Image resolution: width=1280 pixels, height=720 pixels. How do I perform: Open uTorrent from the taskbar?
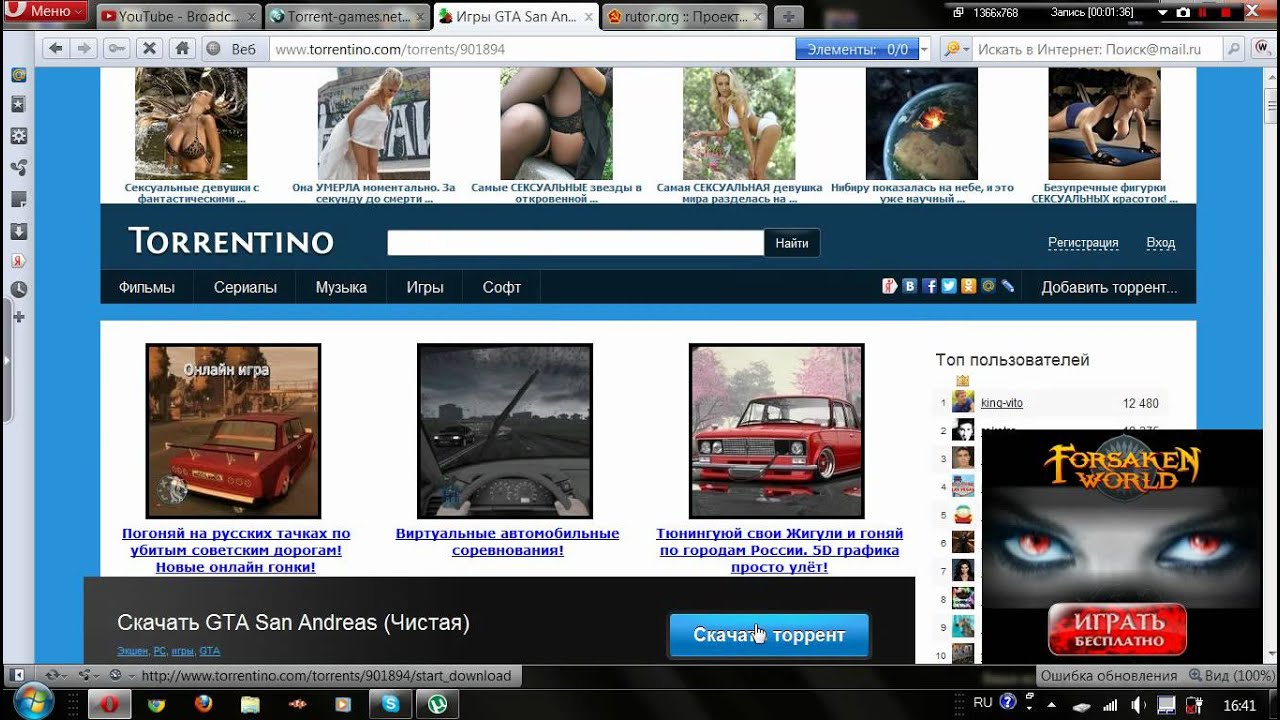[x=436, y=704]
